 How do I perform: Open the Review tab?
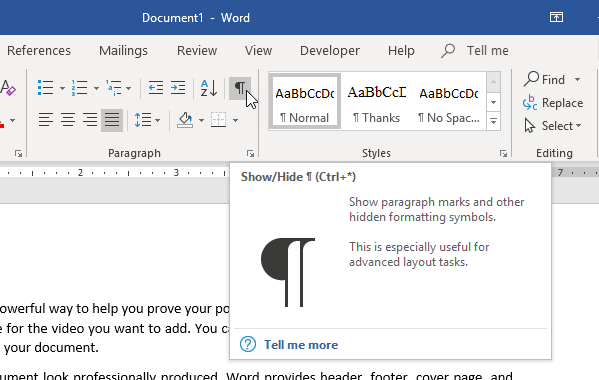tap(197, 50)
